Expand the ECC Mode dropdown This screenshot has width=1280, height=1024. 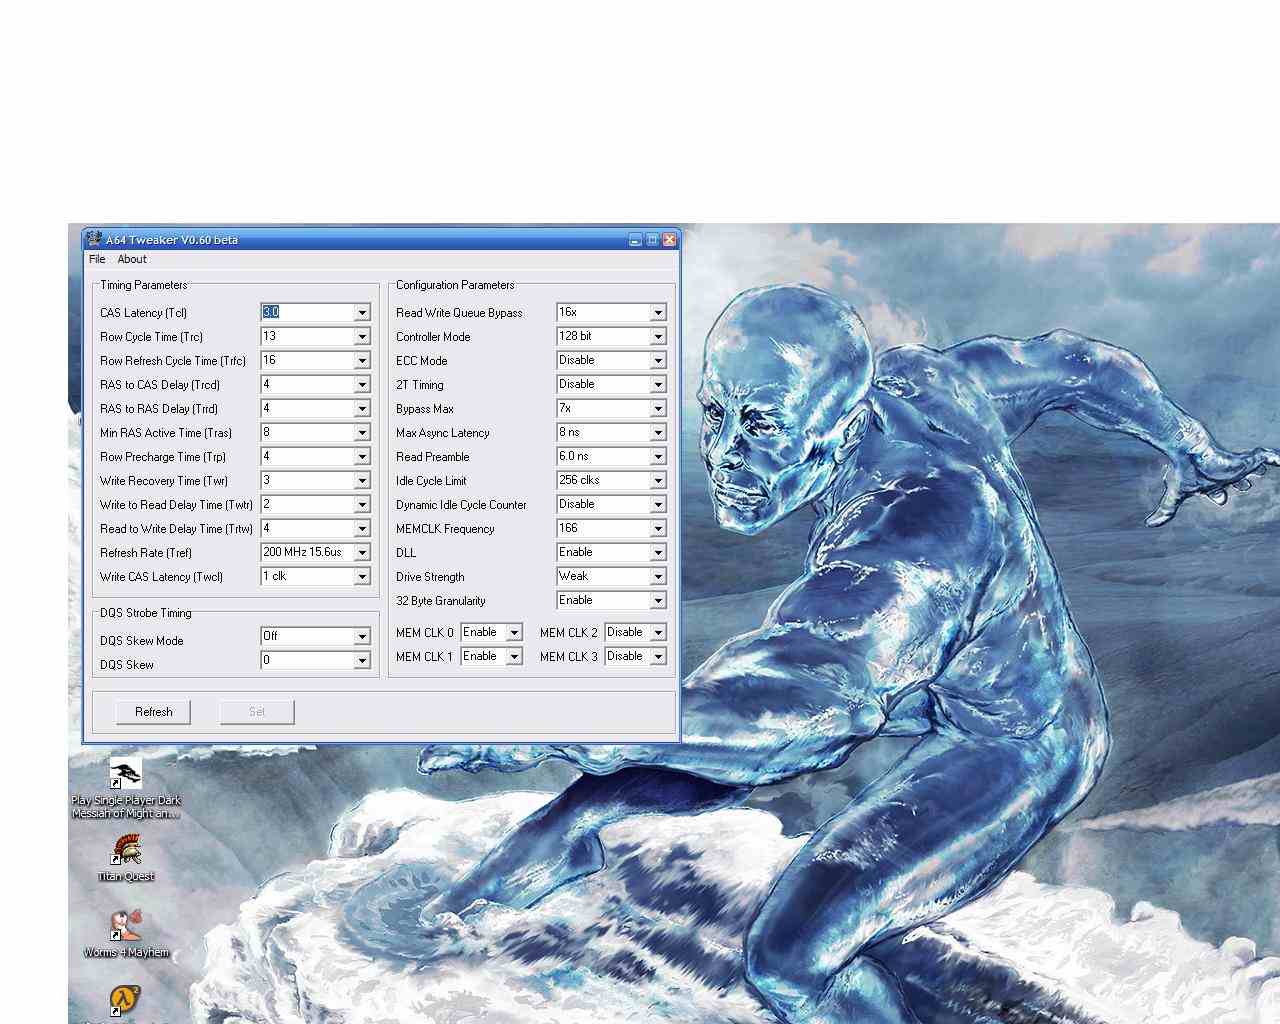658,361
